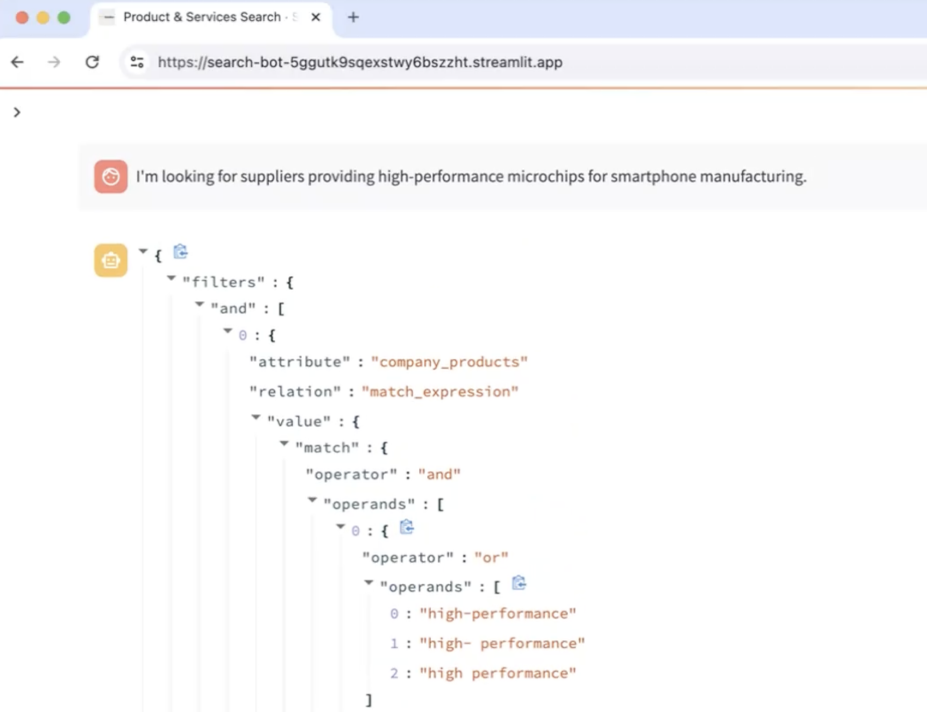
Task: Collapse the "value" object node
Action: 256,419
